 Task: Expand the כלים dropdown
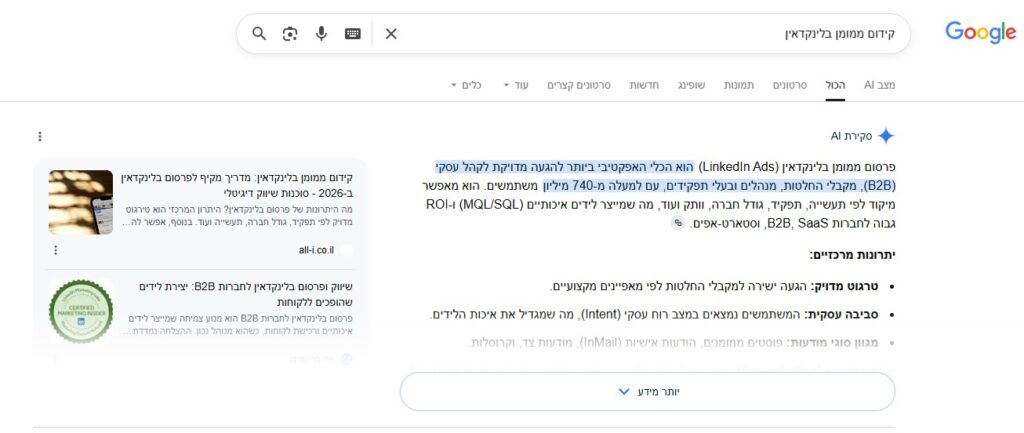click(466, 85)
